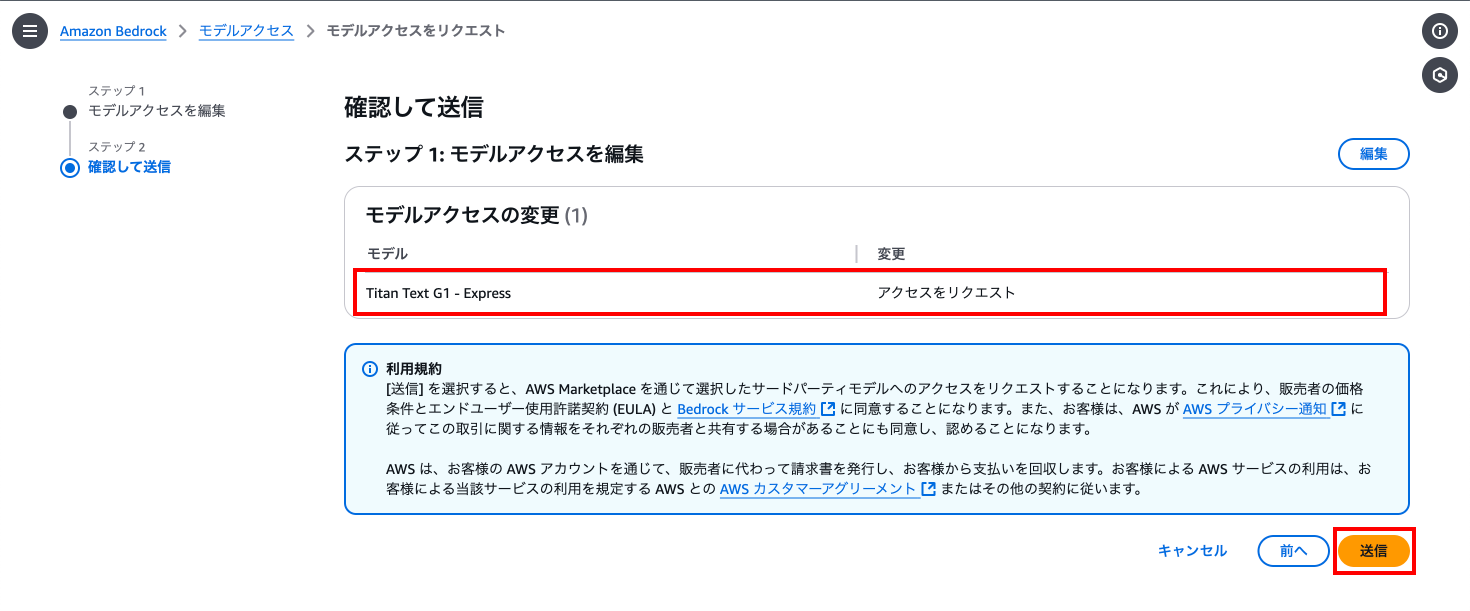Open the AWS カスタマーアグリーメント link
The height and width of the screenshot is (611, 1470).
(819, 490)
